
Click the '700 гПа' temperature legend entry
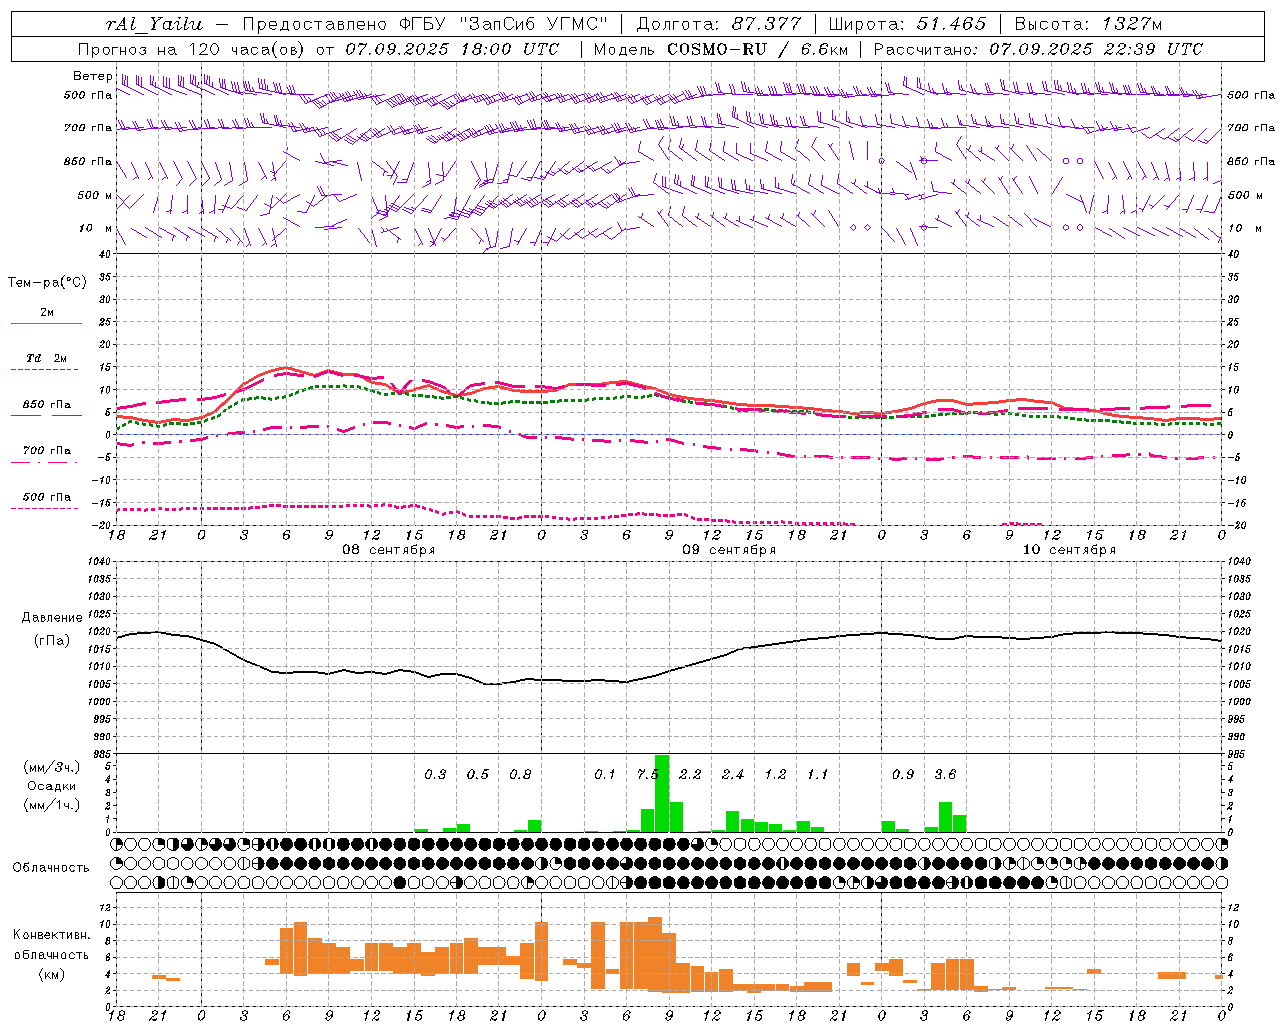tap(47, 450)
